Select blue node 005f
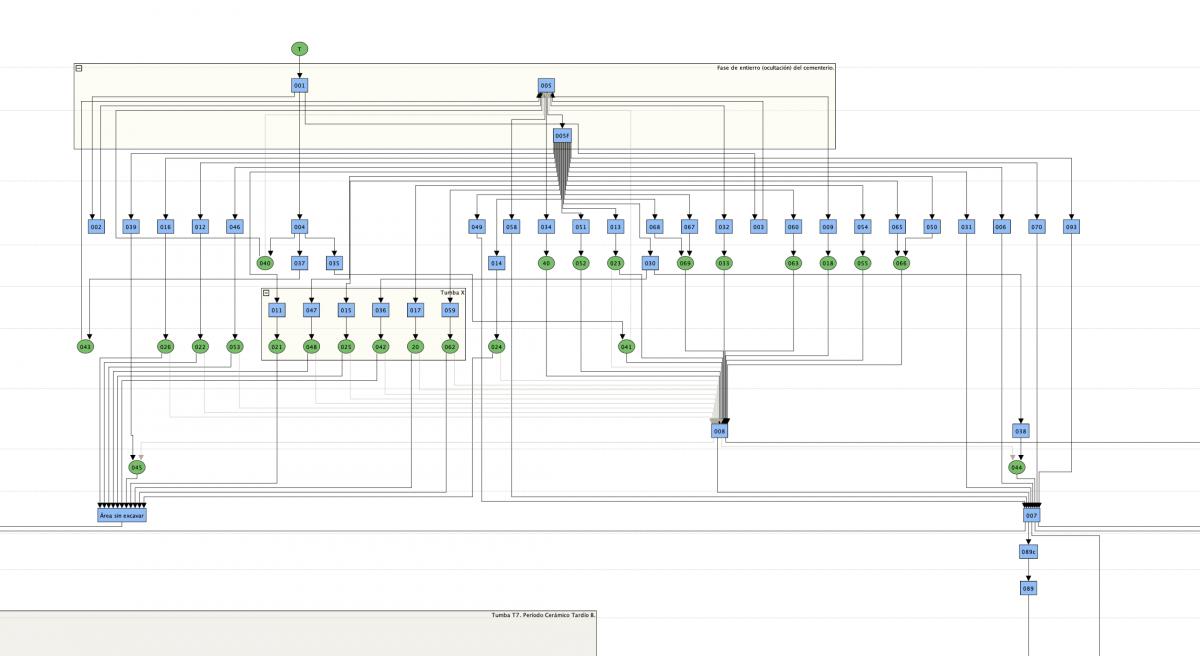The height and width of the screenshot is (656, 1200). tap(562, 135)
